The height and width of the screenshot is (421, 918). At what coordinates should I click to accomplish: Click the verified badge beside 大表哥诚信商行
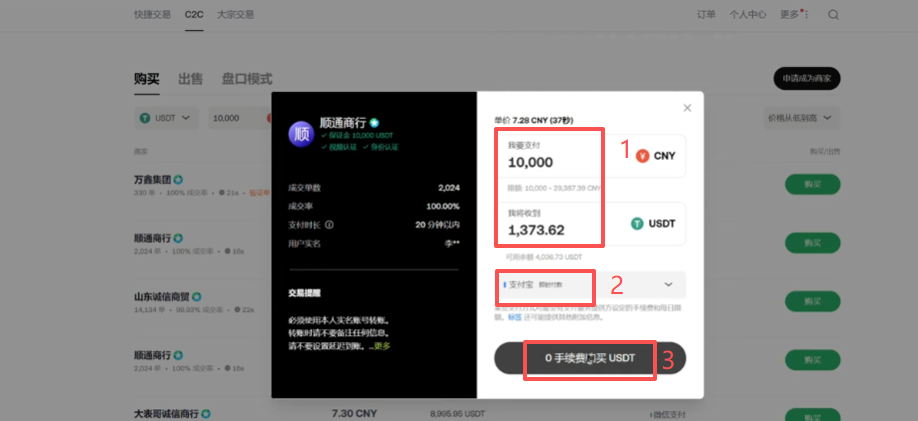click(206, 414)
